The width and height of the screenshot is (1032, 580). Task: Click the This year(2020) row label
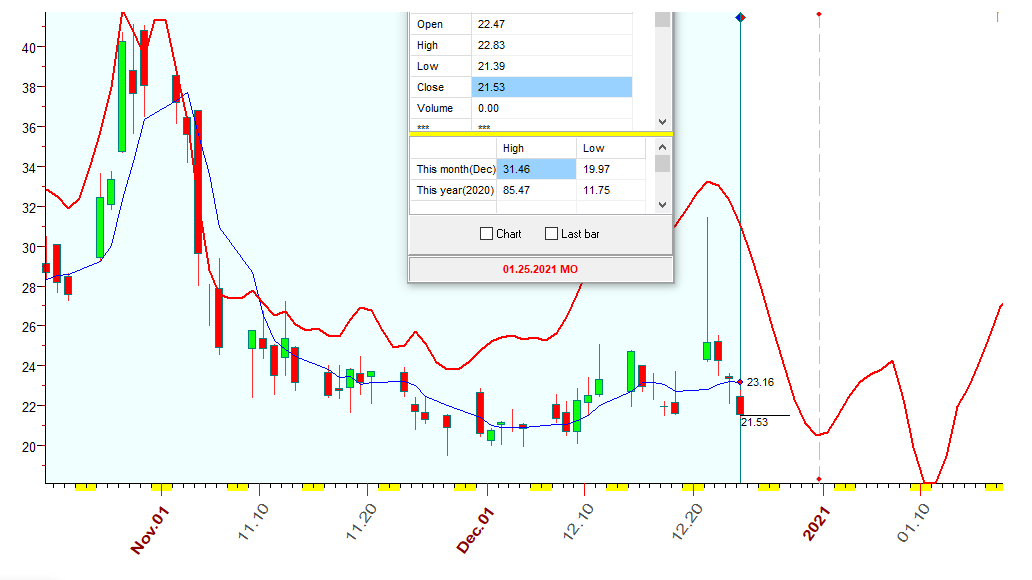[453, 190]
